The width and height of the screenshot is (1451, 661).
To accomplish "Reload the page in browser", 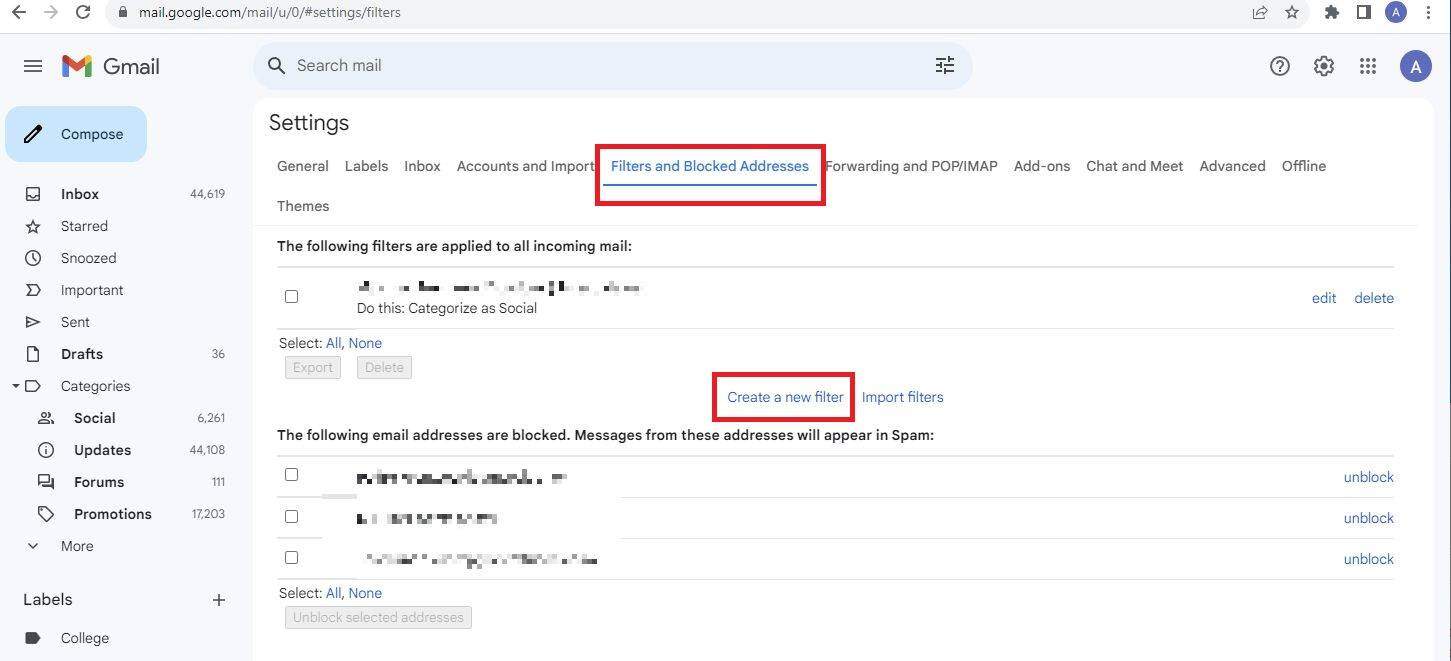I will pos(83,13).
